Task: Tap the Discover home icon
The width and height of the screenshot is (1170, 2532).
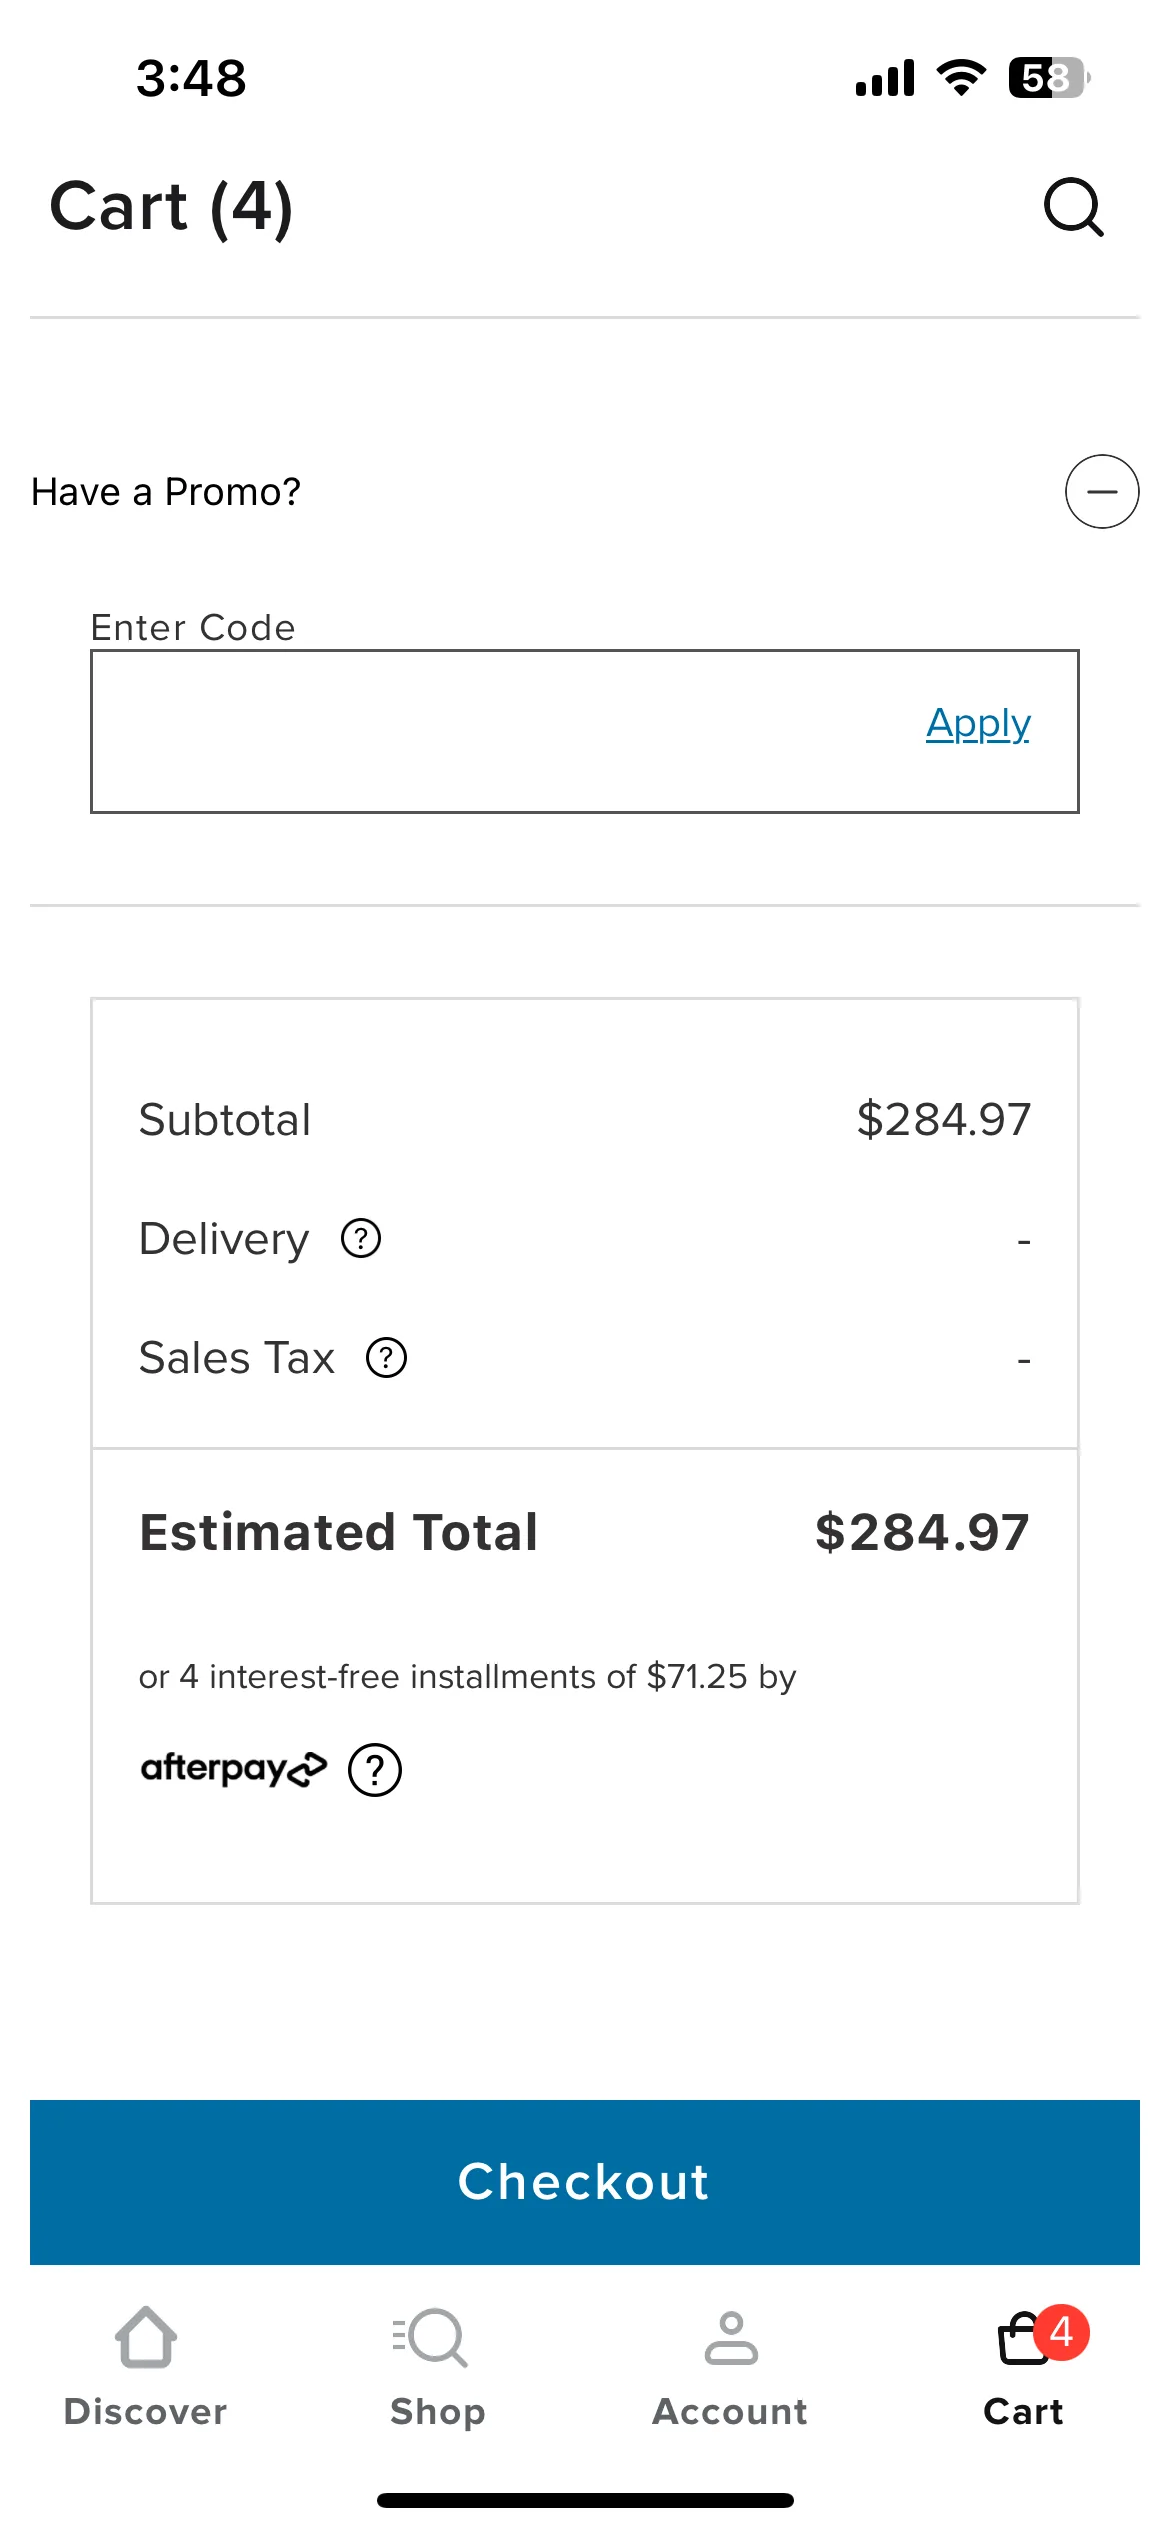Action: tap(146, 2337)
